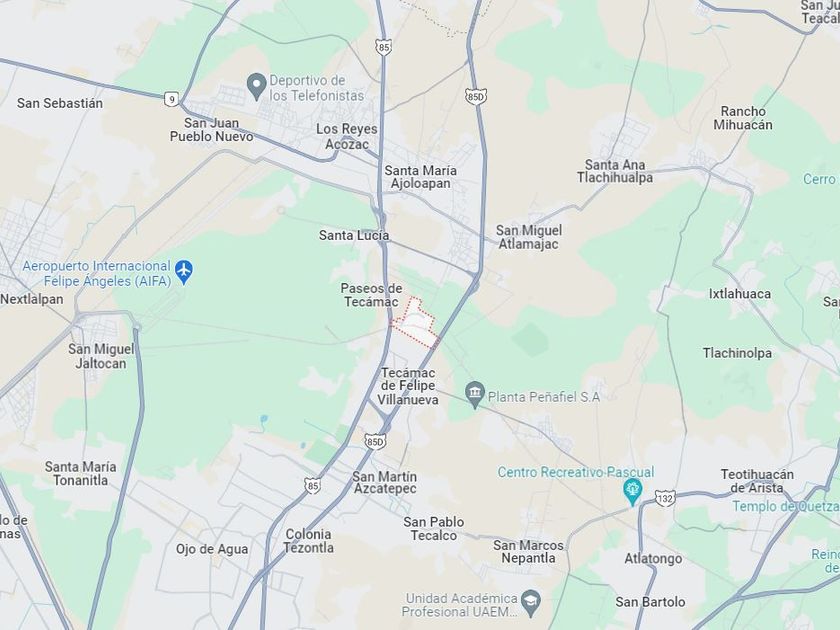Click the Planta Peñafiel S.A museum icon
840x630 pixels.
475,395
